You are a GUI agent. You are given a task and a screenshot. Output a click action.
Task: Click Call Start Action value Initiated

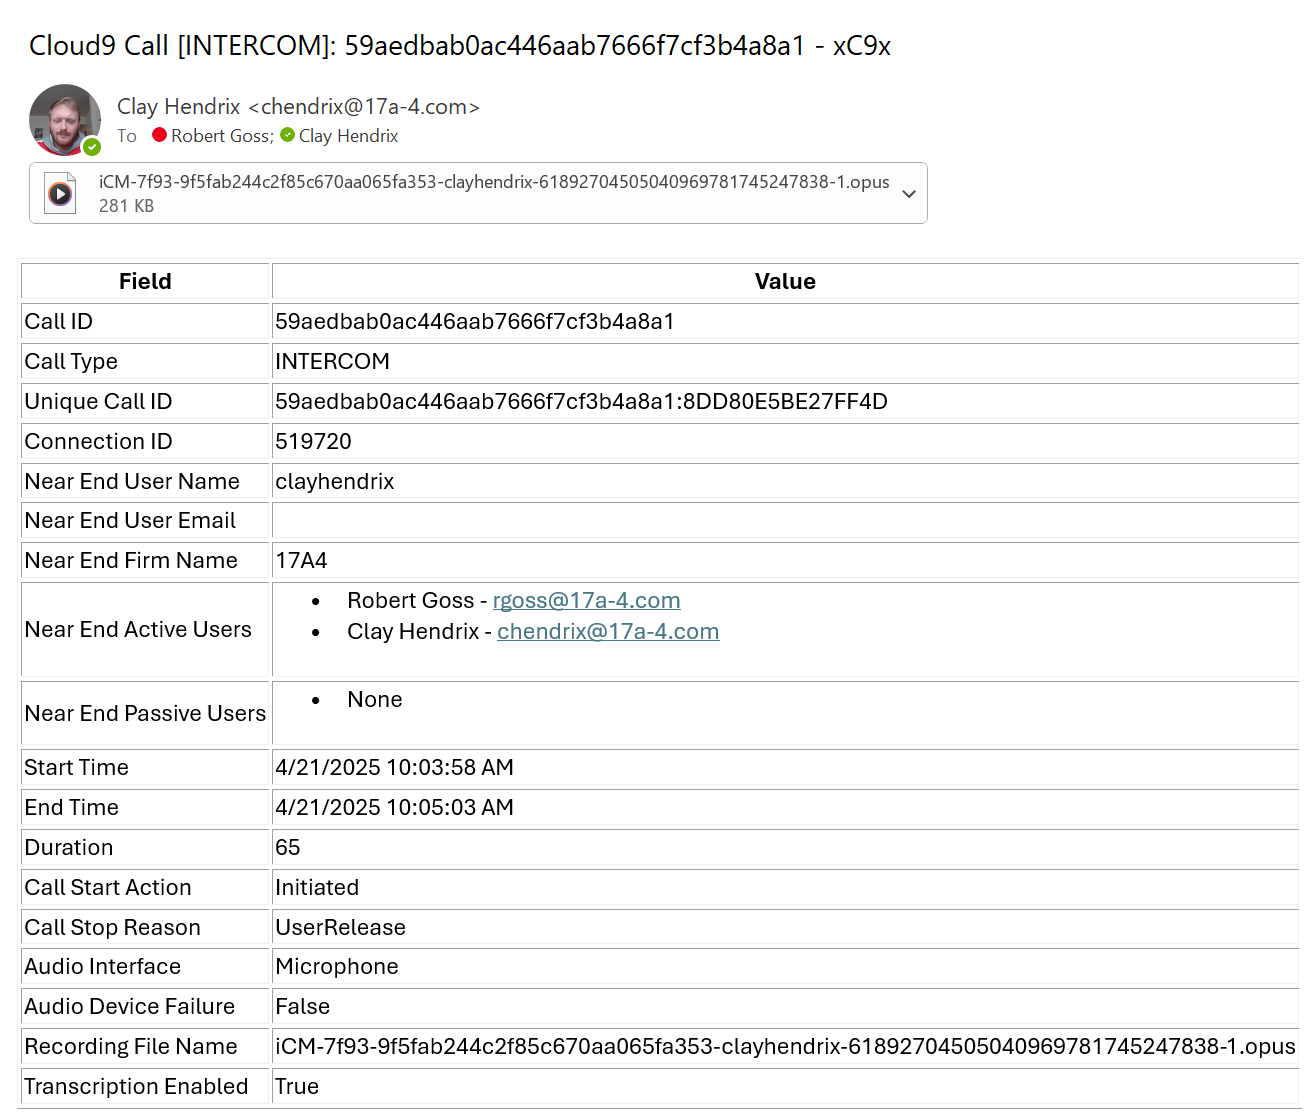click(317, 887)
